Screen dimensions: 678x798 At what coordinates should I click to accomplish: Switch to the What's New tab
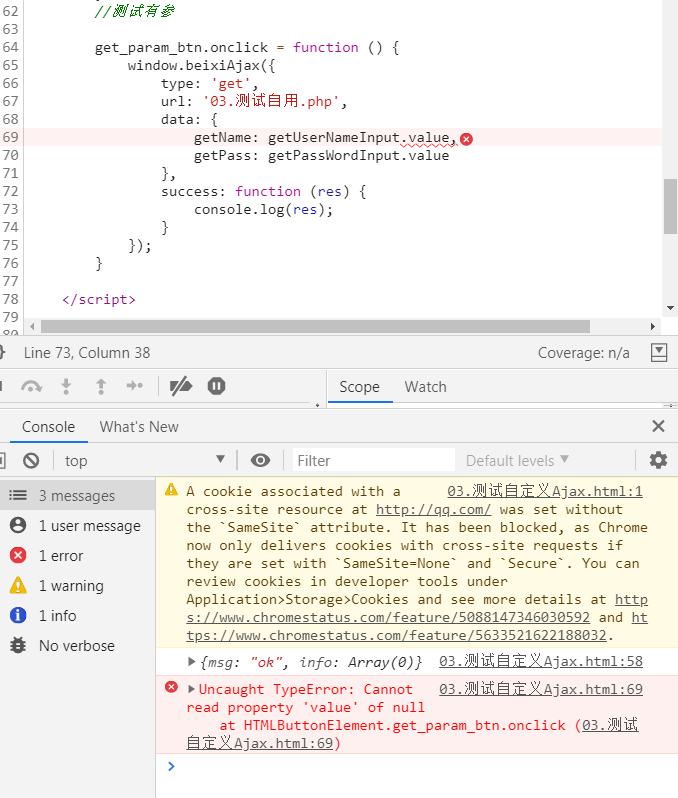point(139,426)
